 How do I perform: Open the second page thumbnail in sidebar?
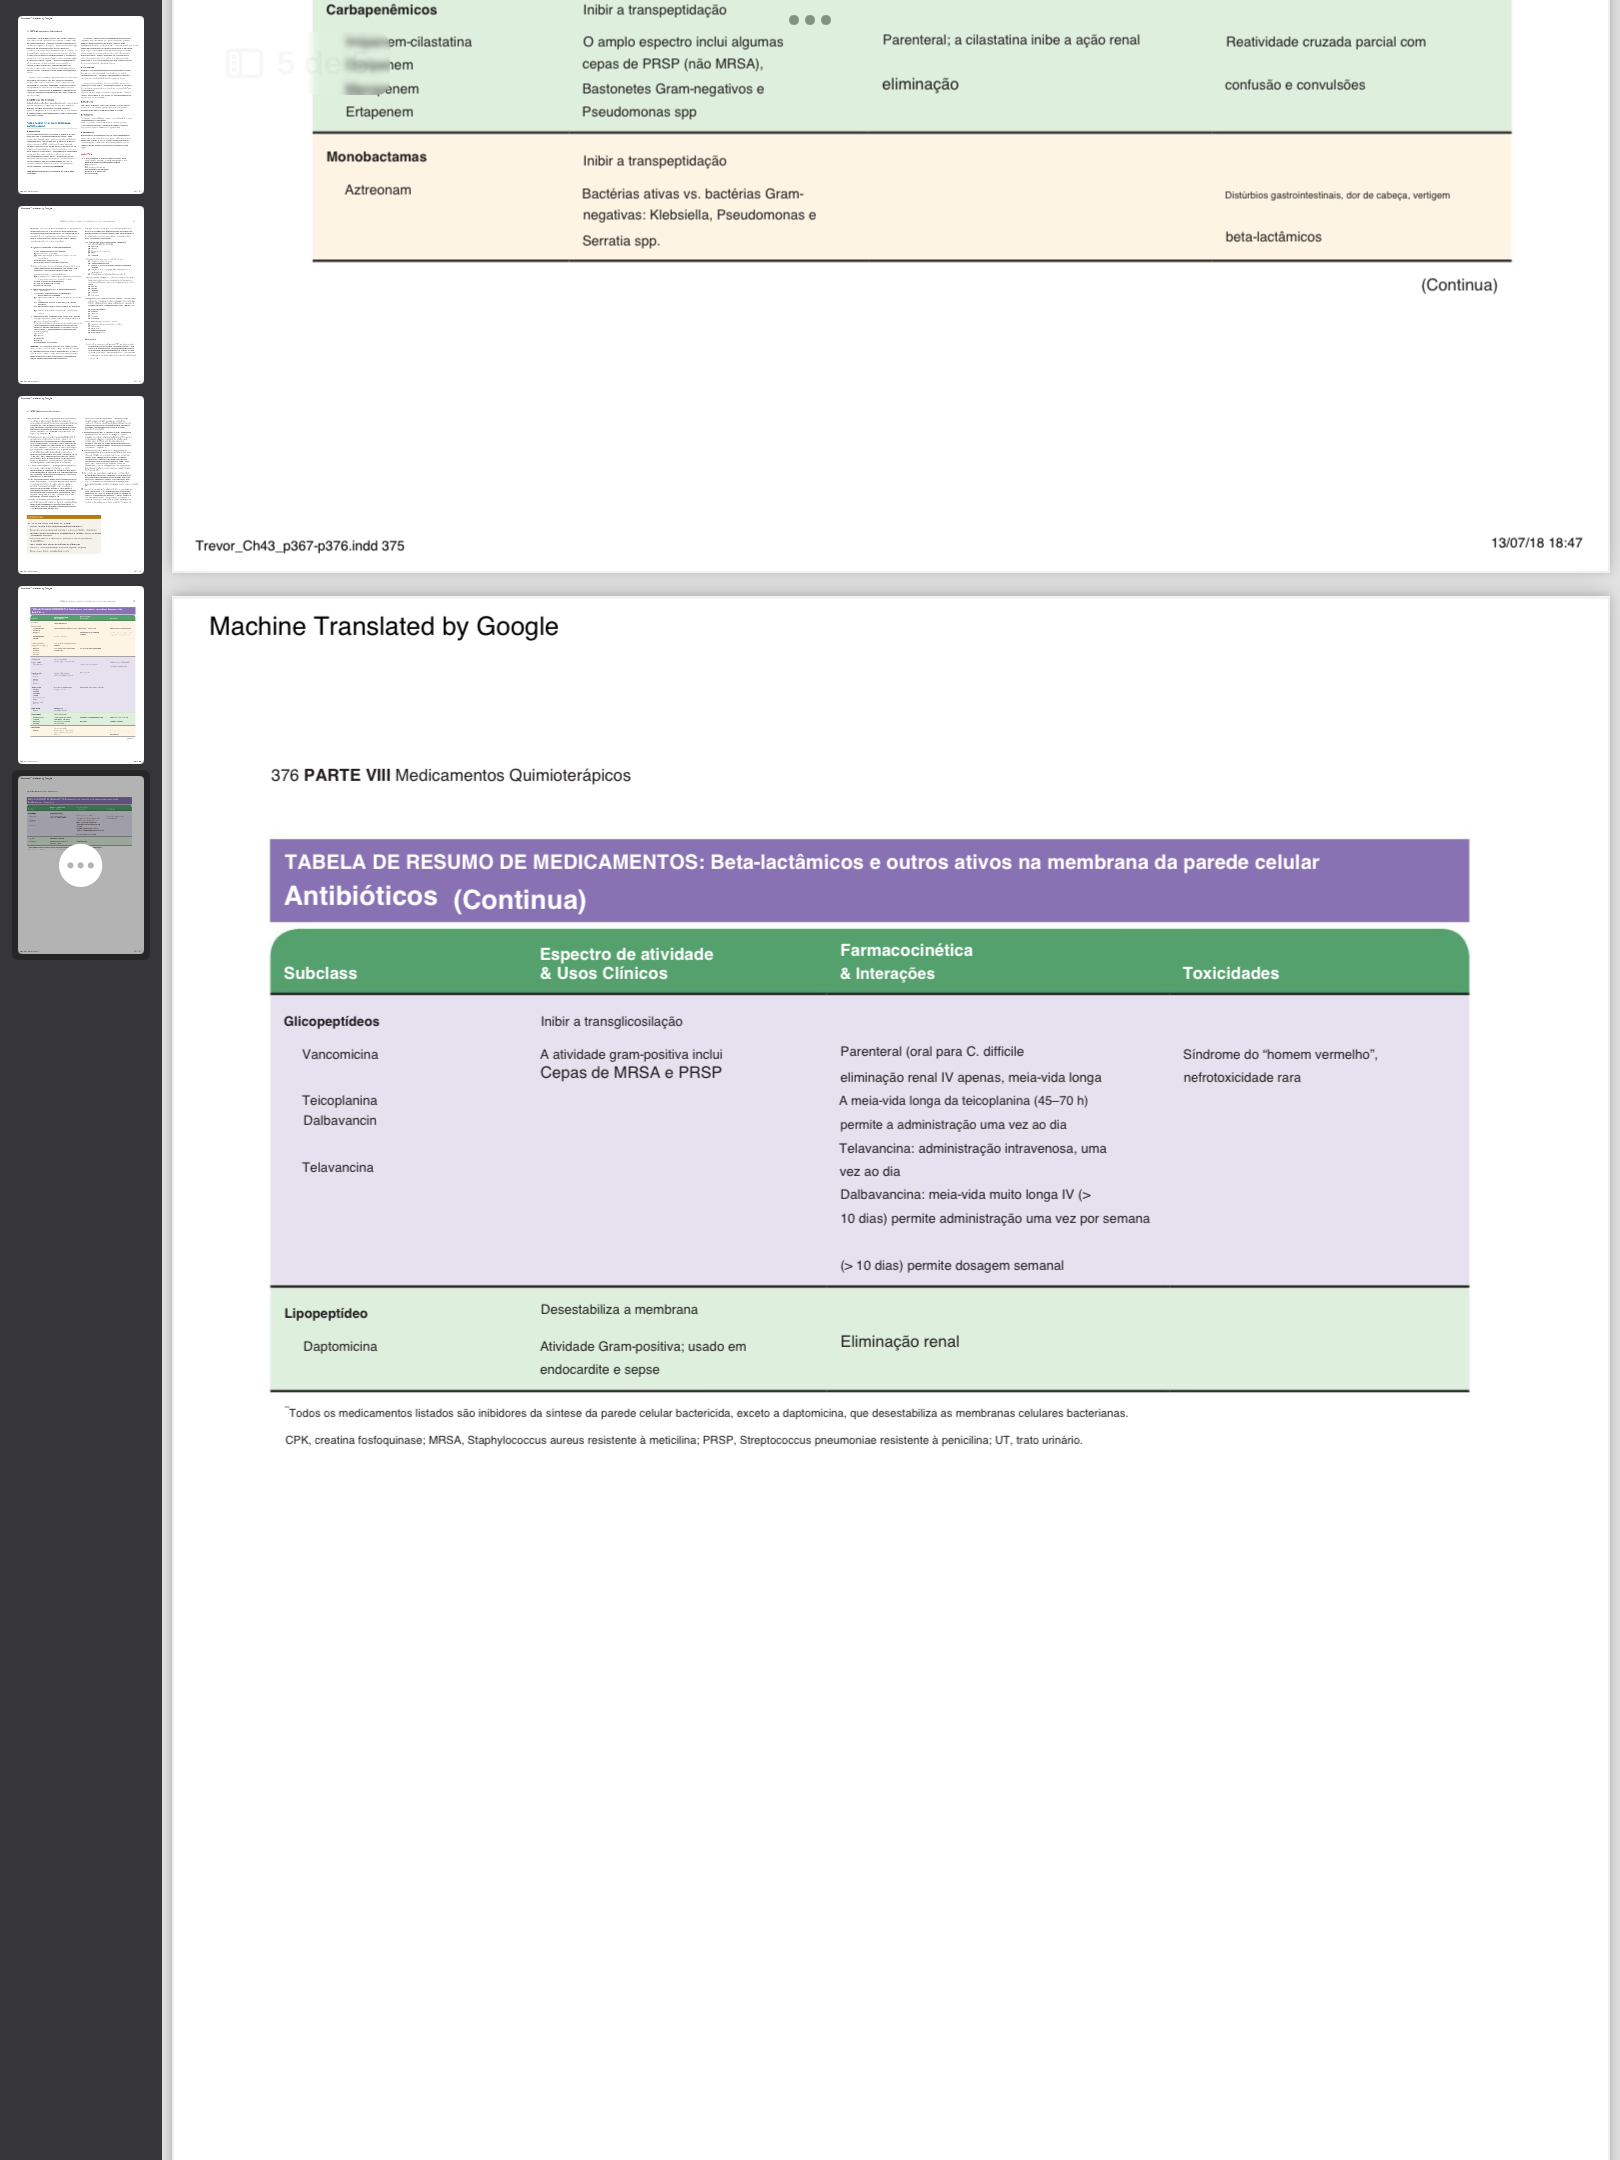[x=81, y=295]
